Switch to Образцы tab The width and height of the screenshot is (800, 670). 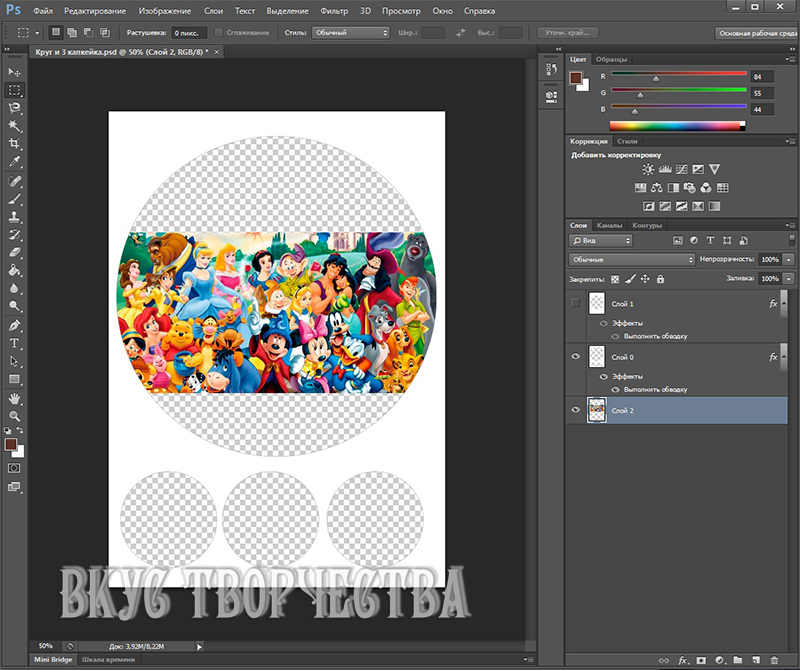pyautogui.click(x=611, y=59)
